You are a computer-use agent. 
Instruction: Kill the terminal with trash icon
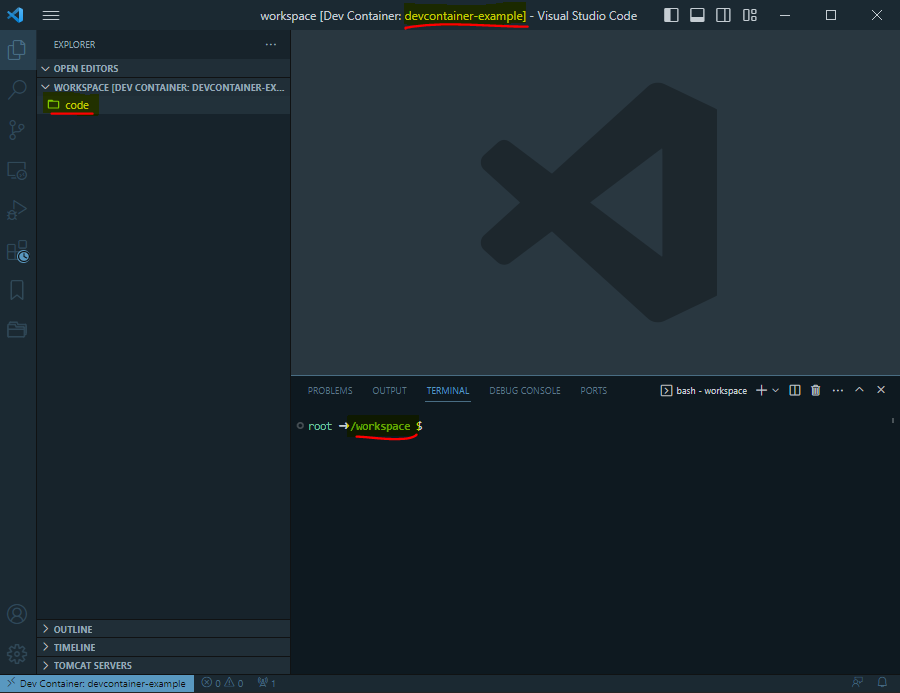tap(816, 390)
